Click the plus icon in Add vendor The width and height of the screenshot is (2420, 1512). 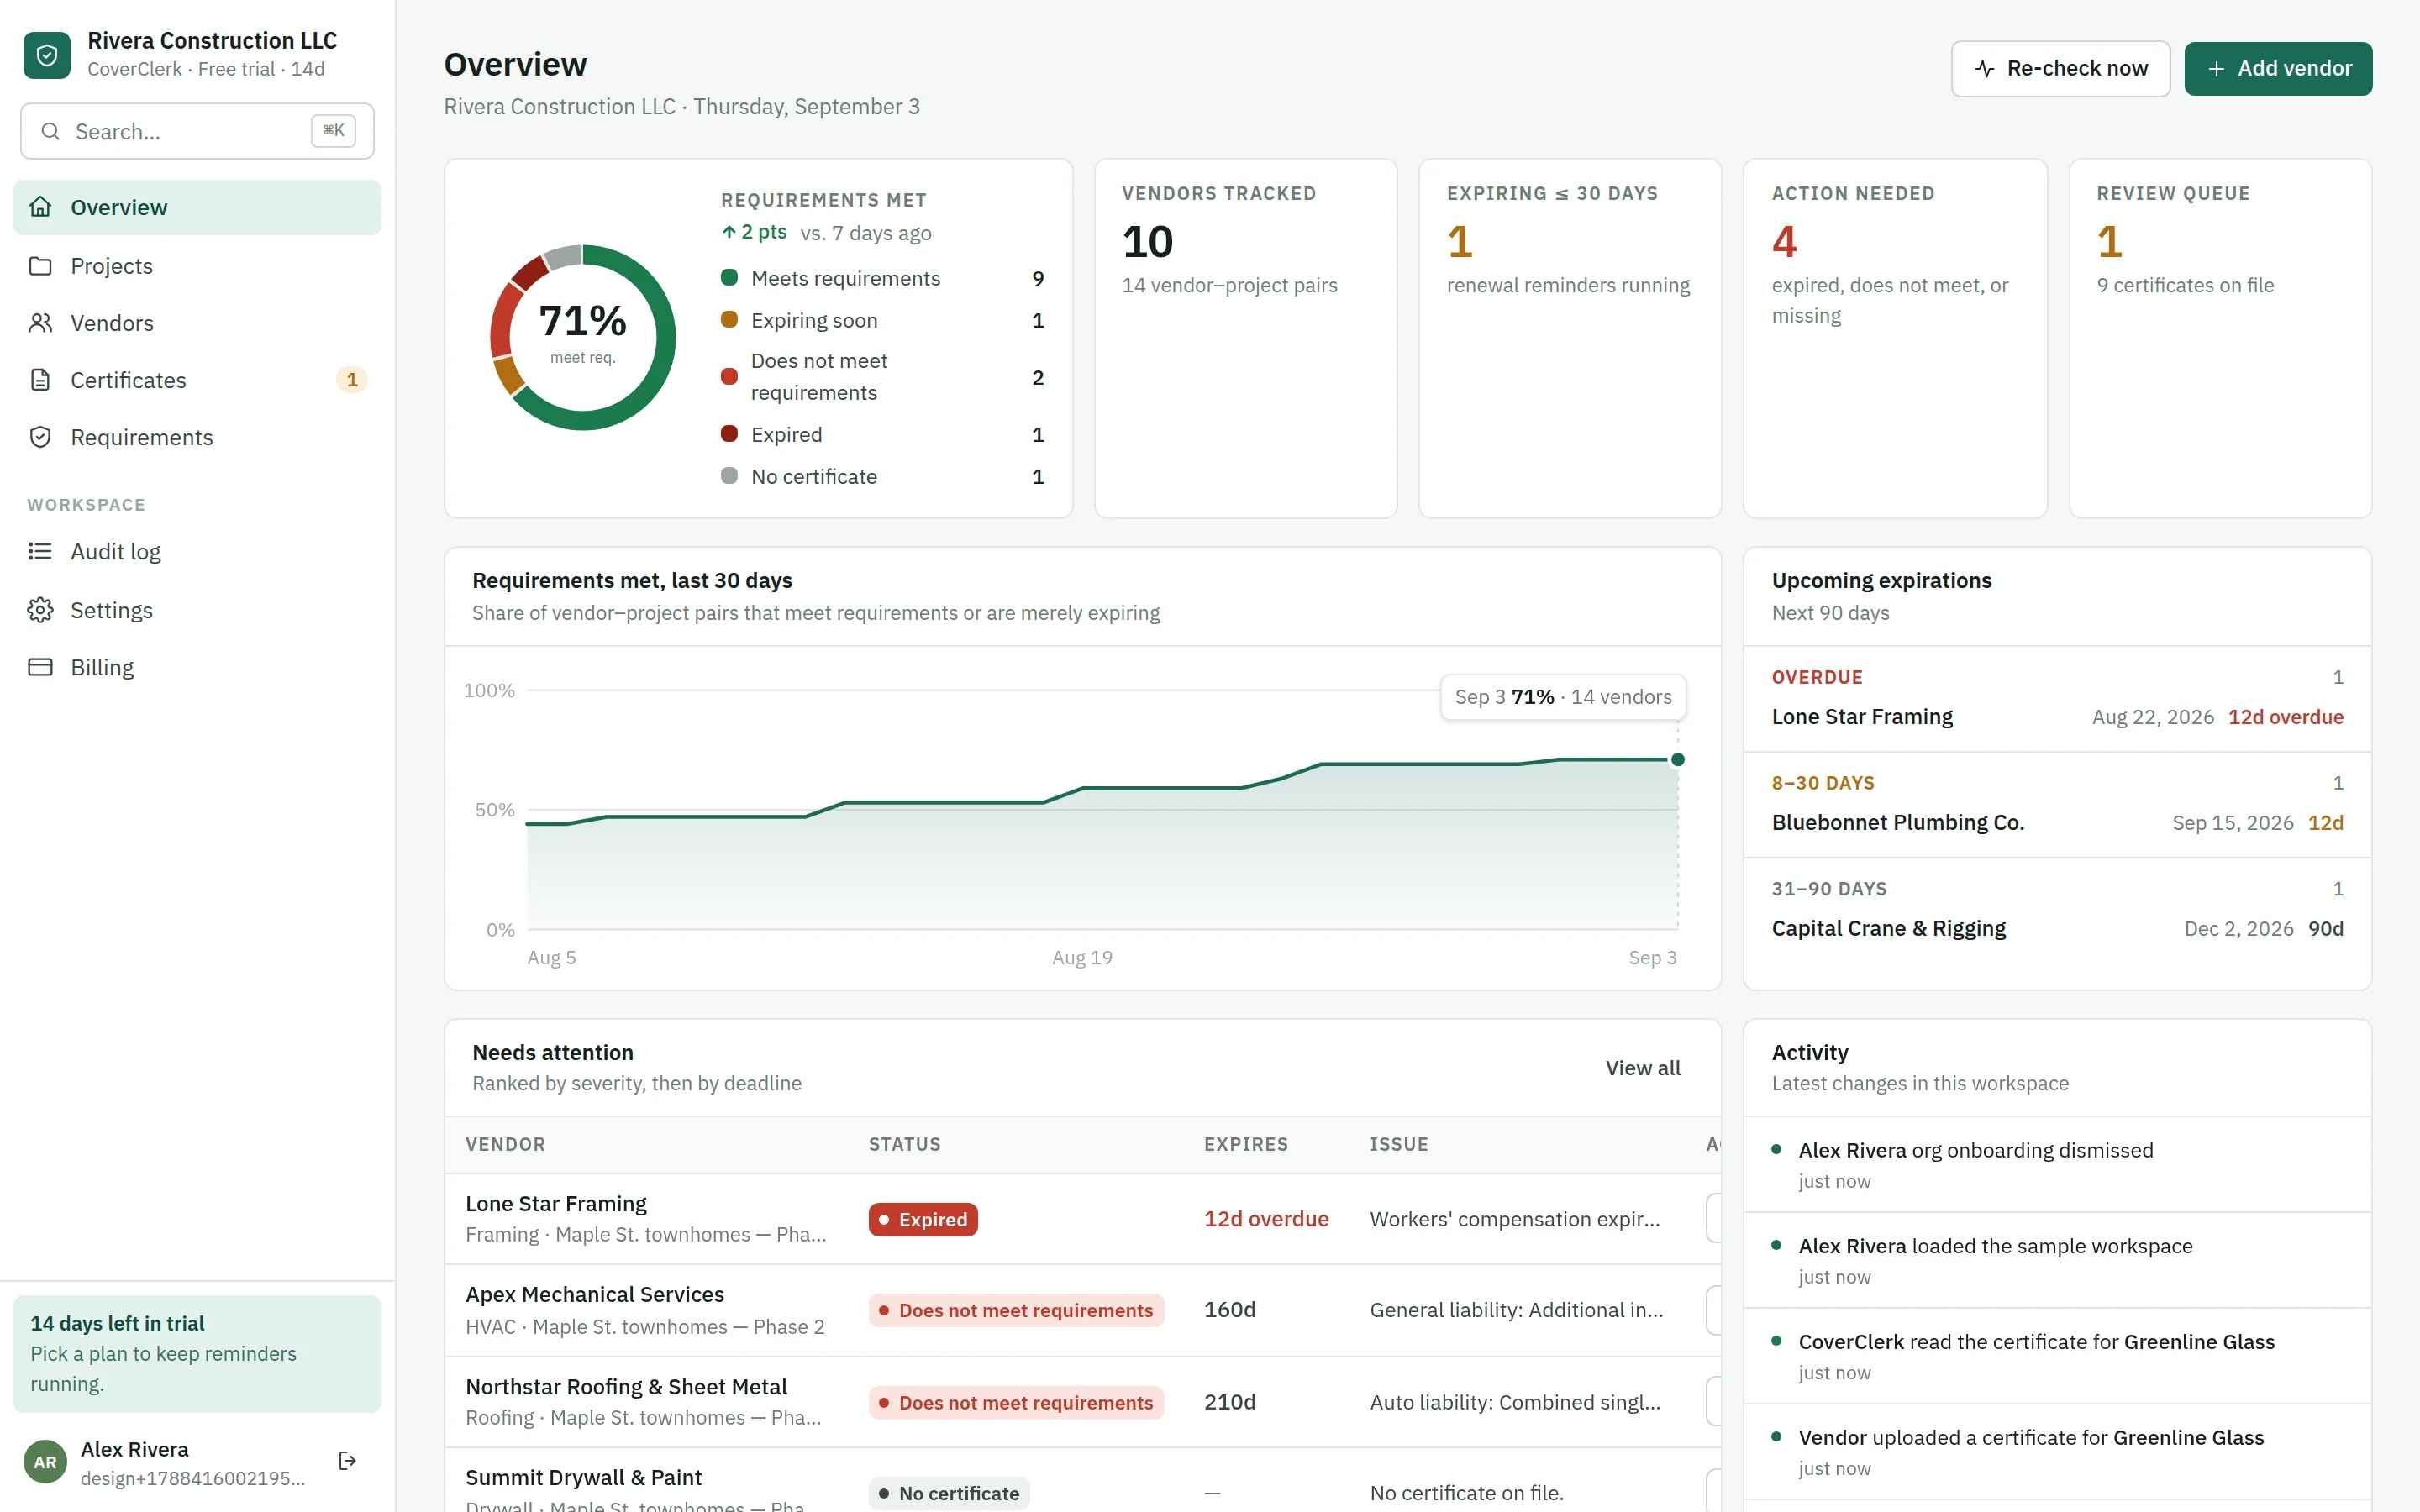(2216, 69)
